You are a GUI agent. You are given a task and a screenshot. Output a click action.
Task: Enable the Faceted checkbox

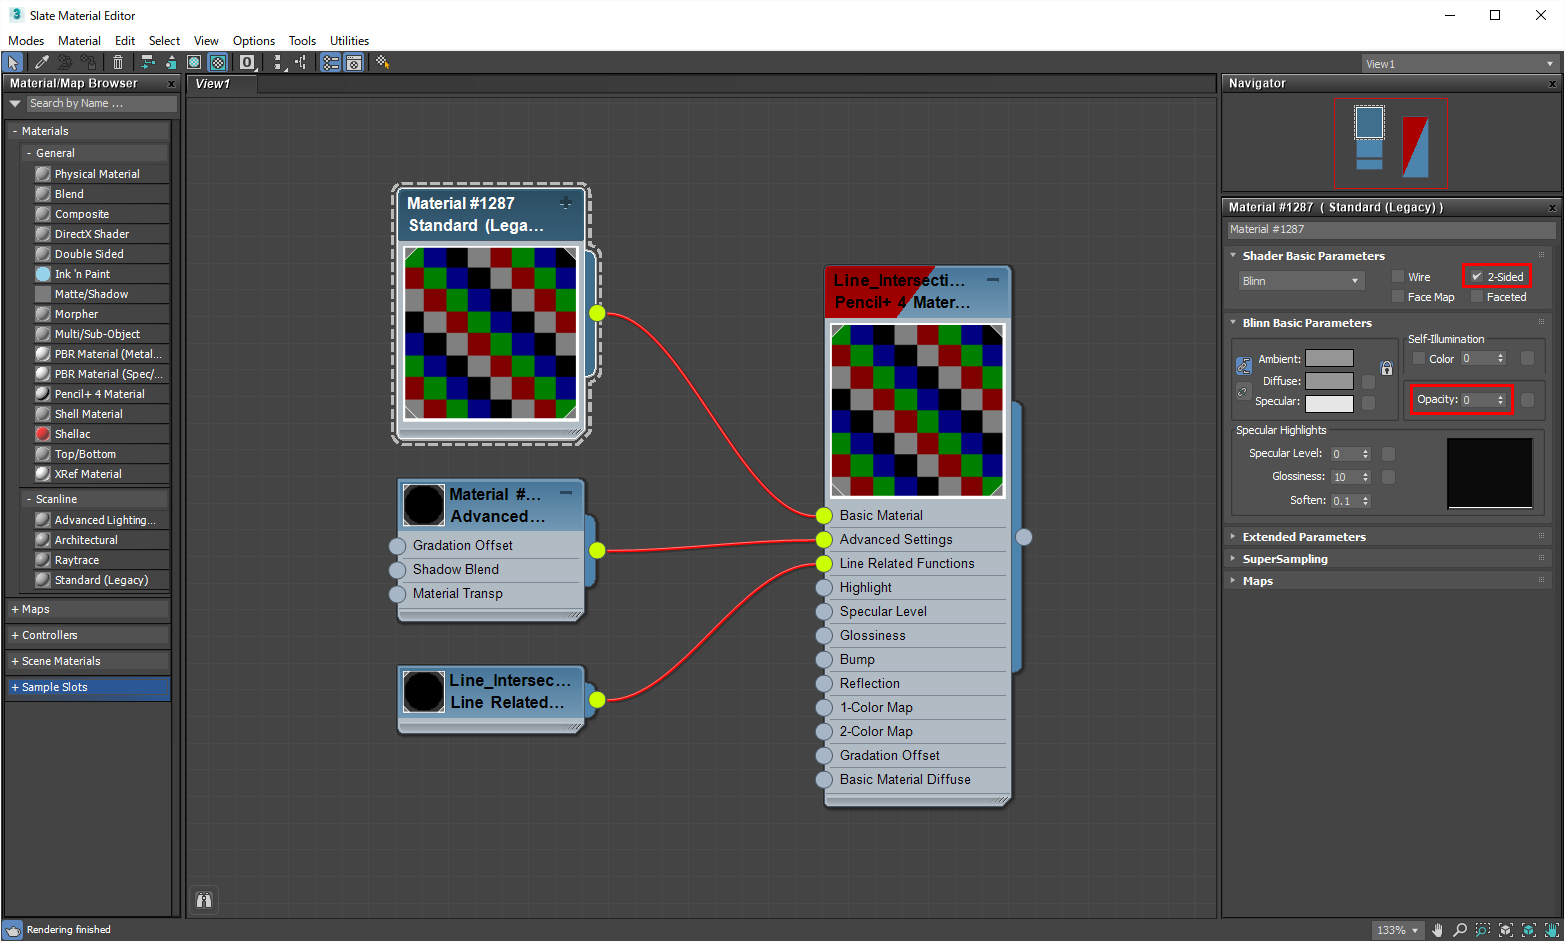click(1477, 297)
